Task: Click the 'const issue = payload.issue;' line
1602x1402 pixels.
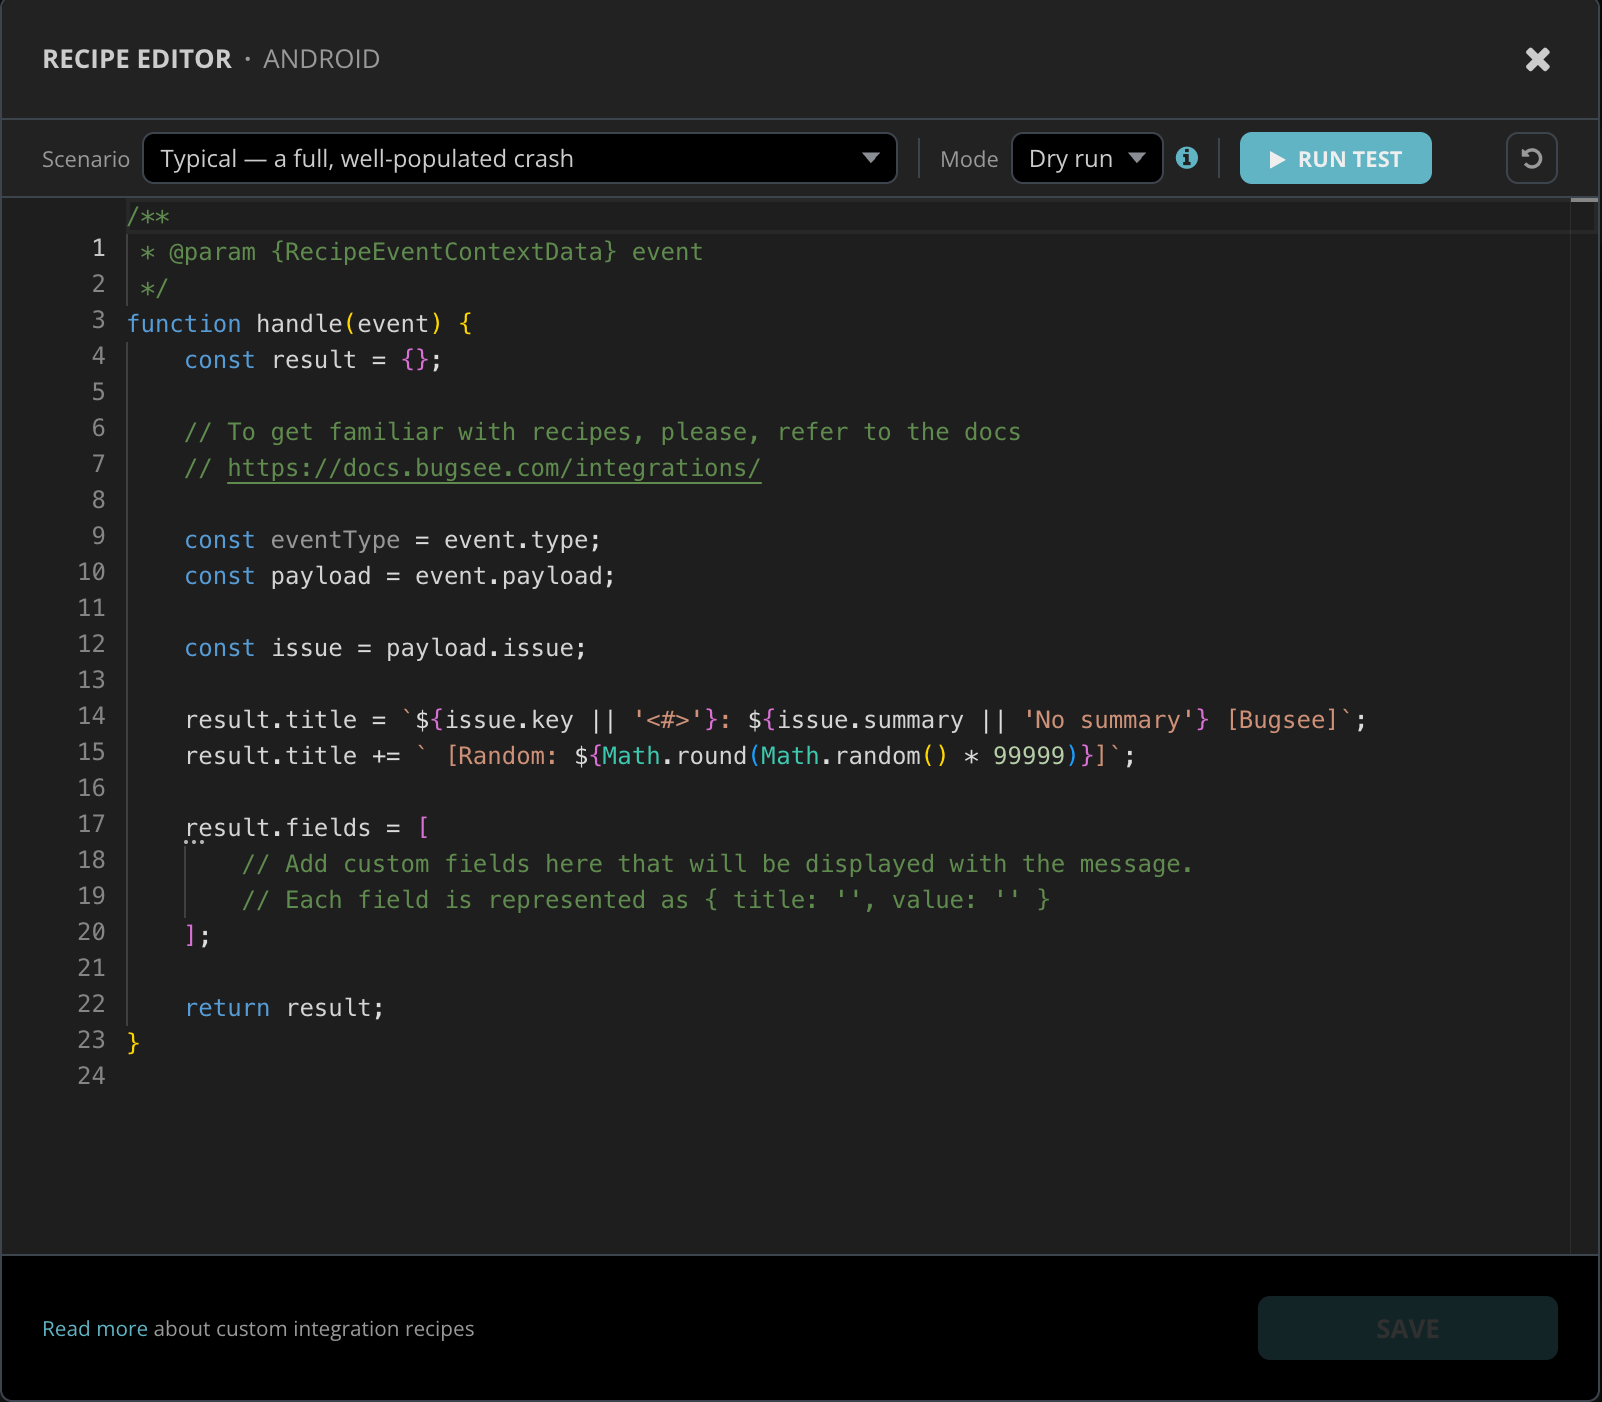Action: tap(385, 648)
